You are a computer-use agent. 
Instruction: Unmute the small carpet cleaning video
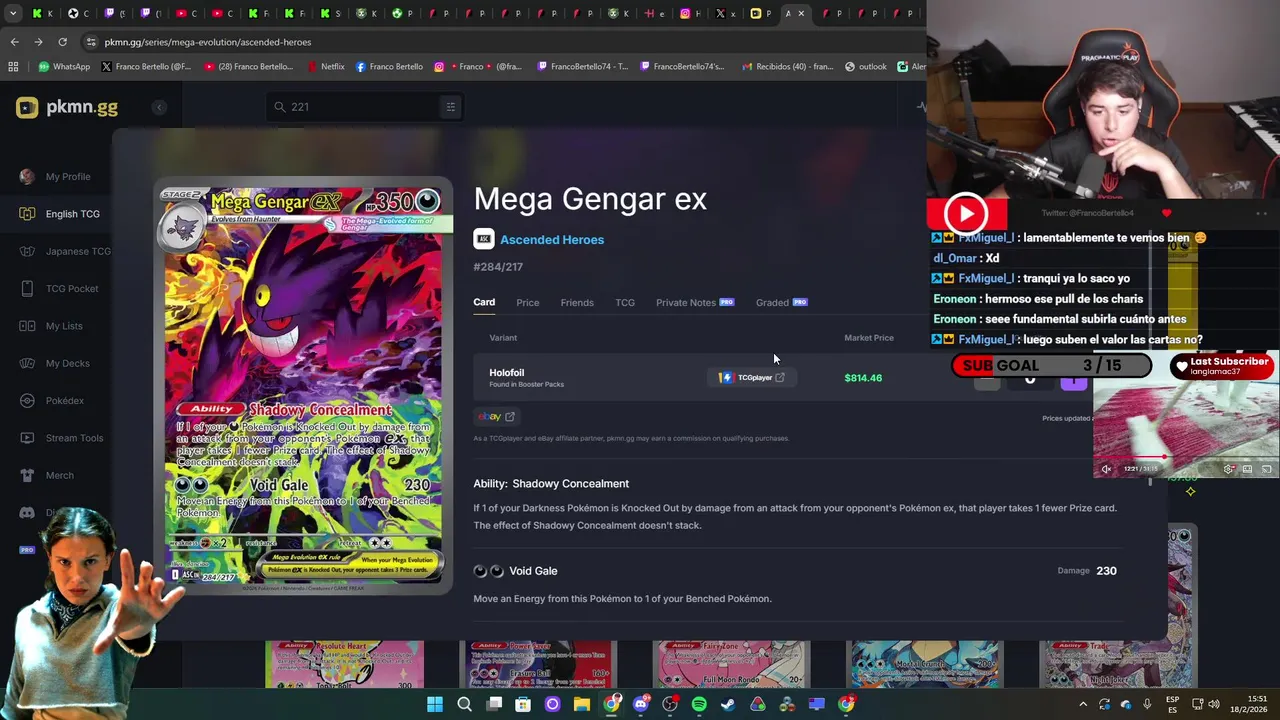1106,469
